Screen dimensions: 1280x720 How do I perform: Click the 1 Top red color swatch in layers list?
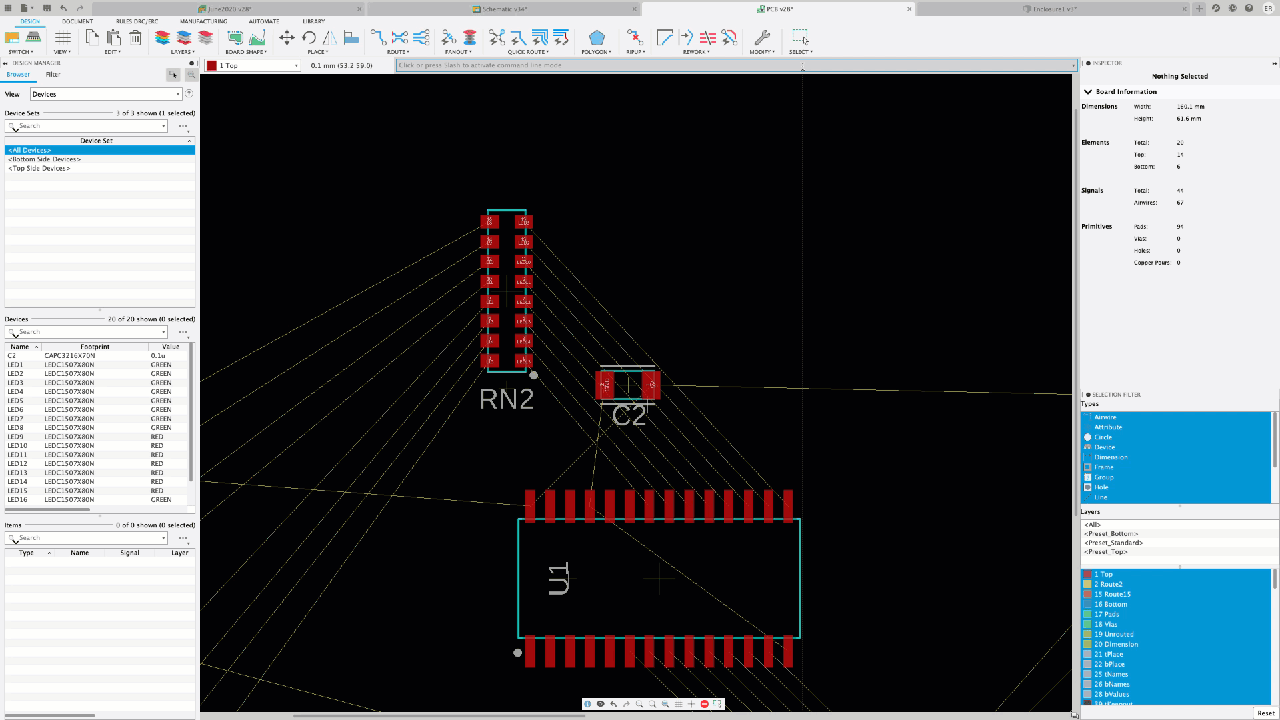click(x=1087, y=574)
